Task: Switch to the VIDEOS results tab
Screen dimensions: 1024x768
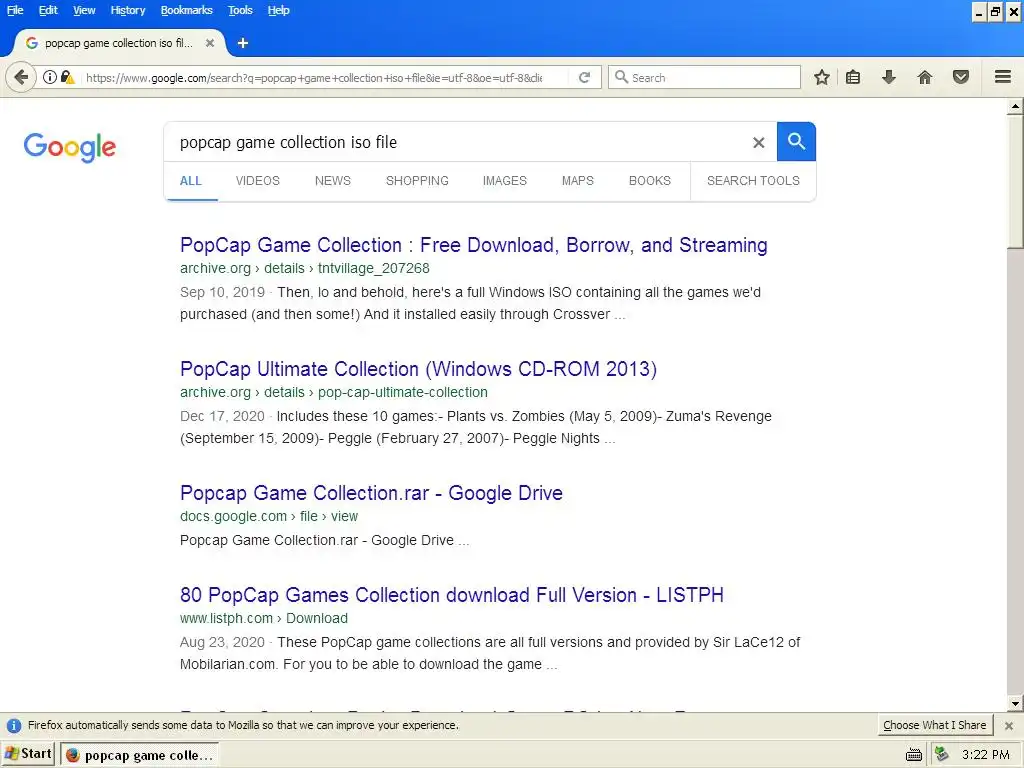Action: (257, 181)
